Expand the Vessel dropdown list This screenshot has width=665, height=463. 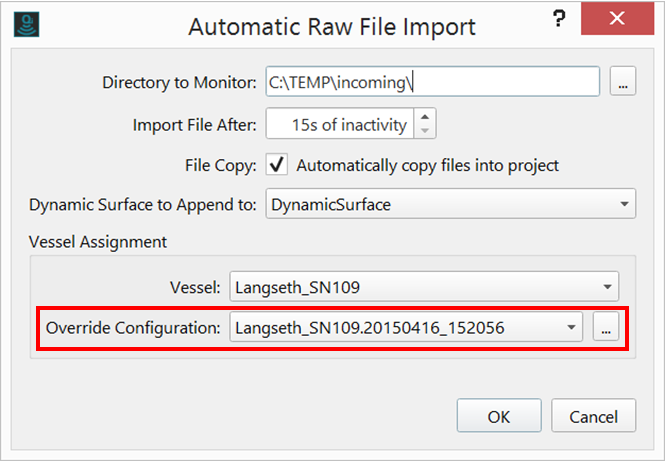608,287
